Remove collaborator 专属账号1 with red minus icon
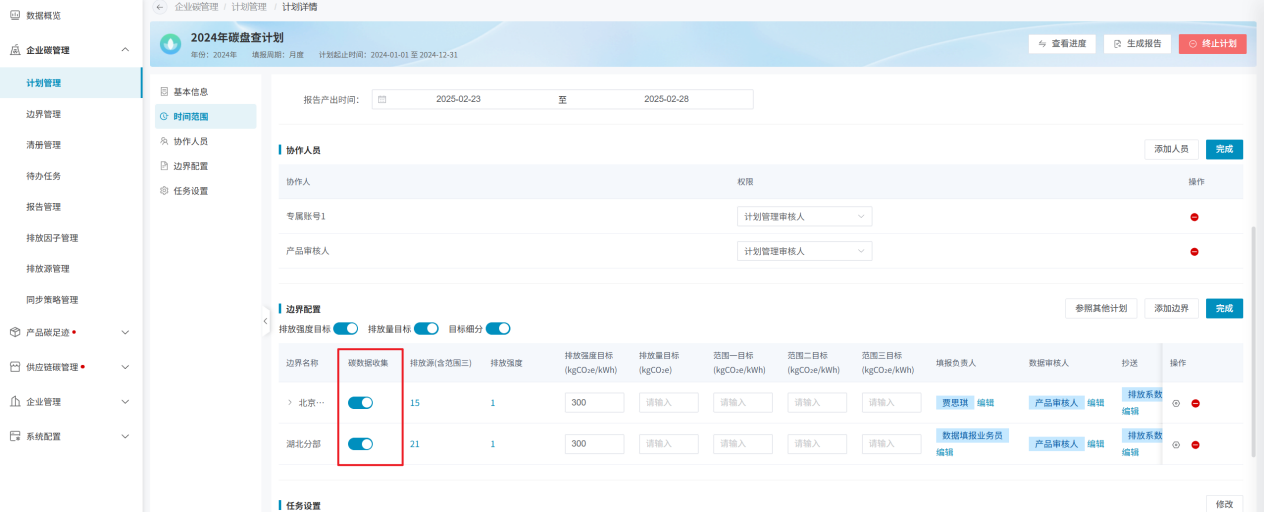1264x512 pixels. click(x=1194, y=217)
